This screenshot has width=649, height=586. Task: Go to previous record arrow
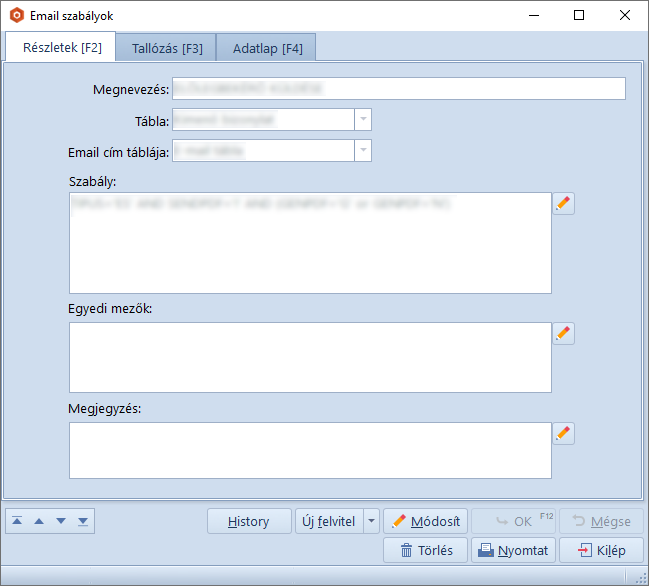39,521
